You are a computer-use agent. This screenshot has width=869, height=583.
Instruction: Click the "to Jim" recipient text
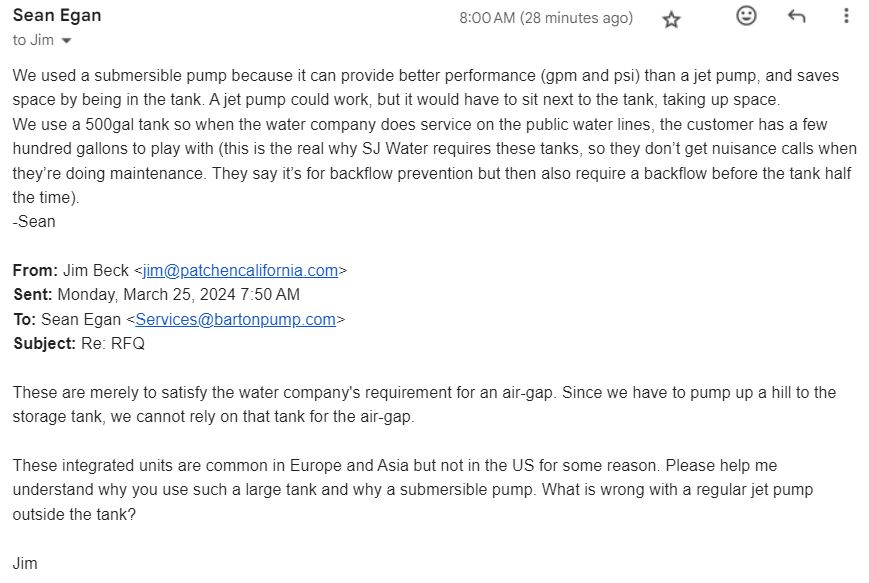tap(33, 40)
